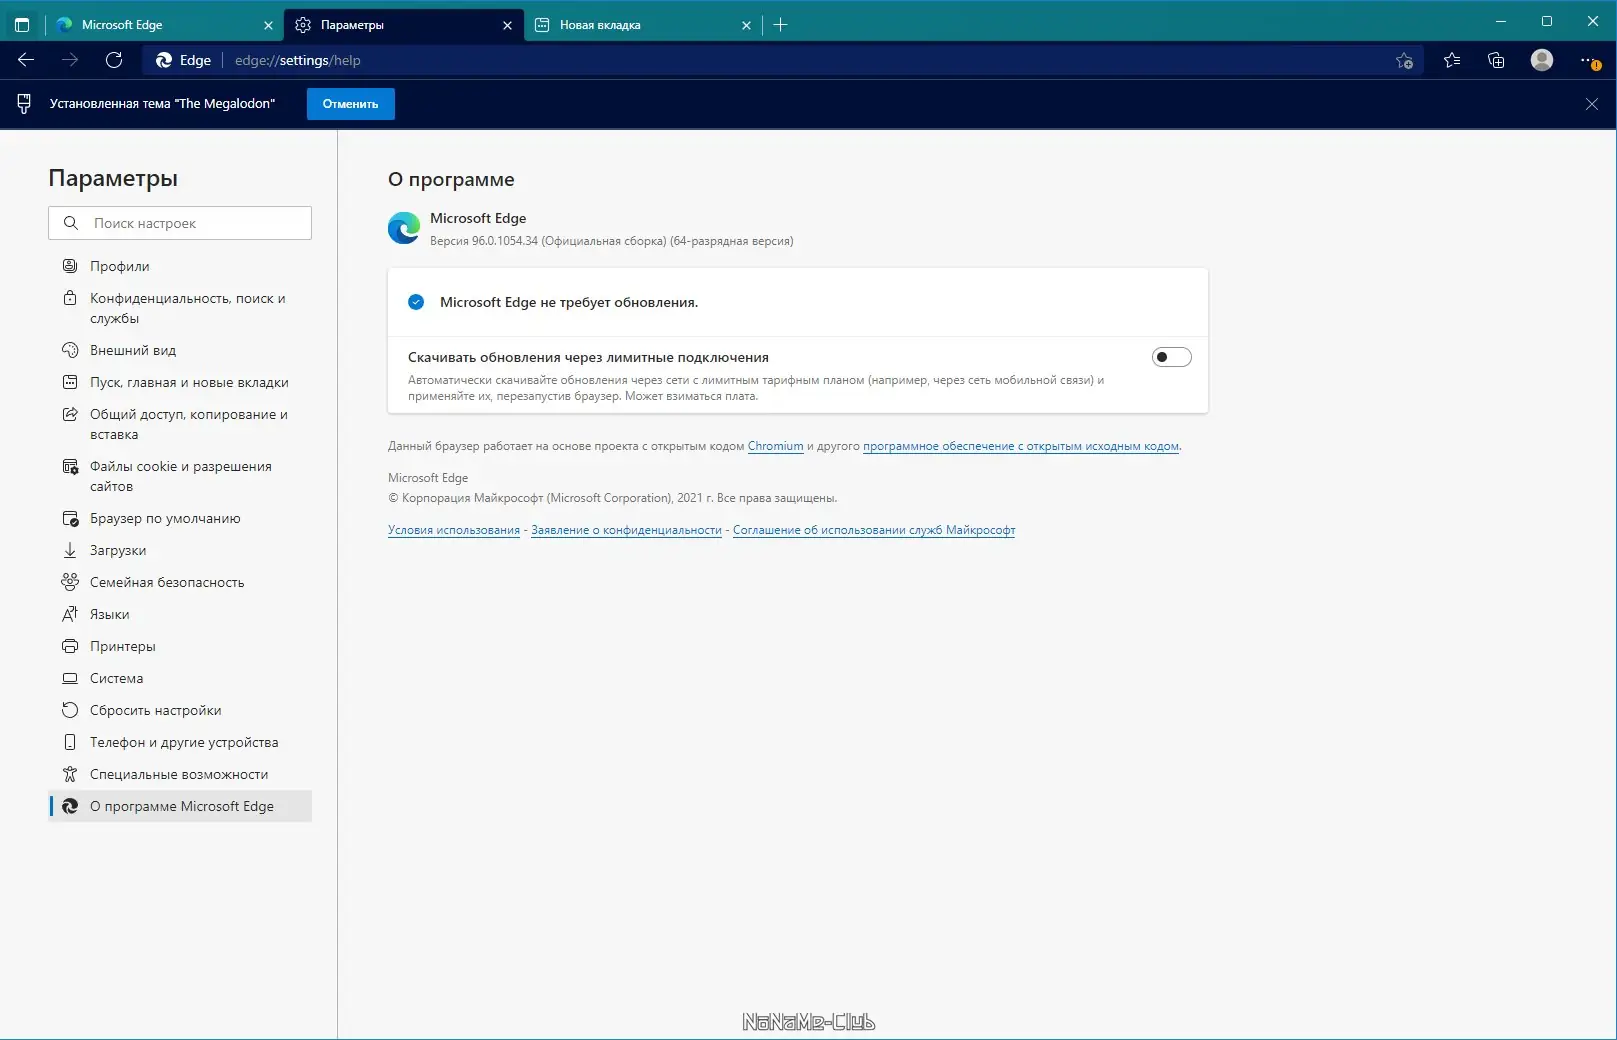Switch to the Параметры tab

coord(404,25)
